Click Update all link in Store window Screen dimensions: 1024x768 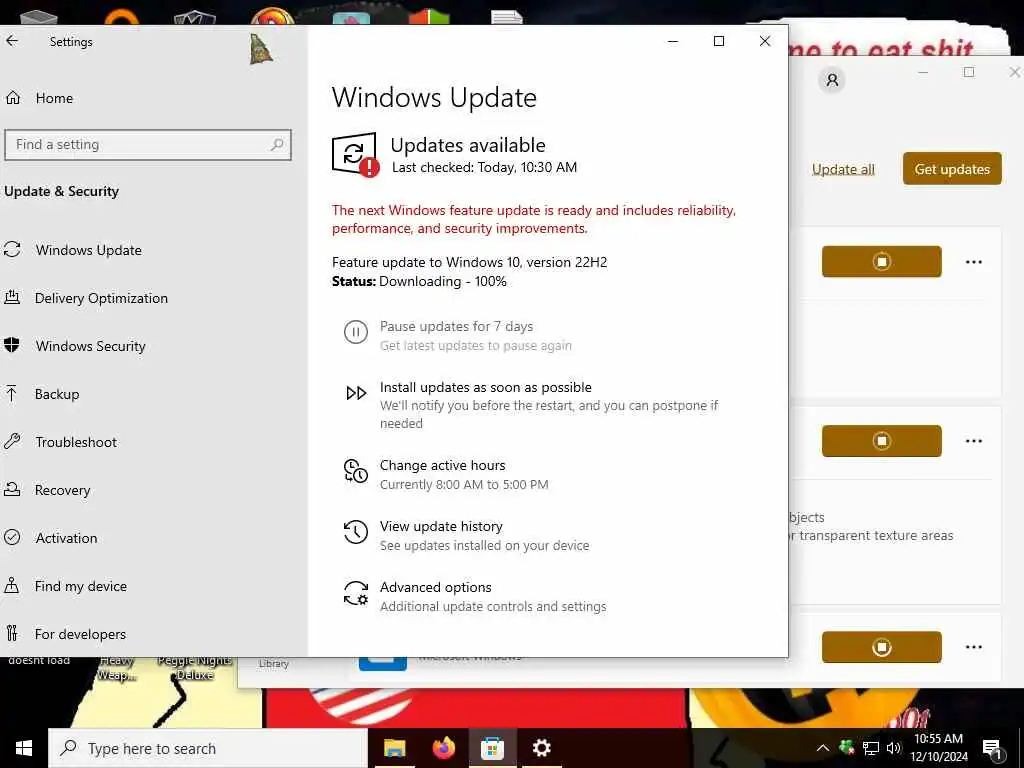[x=843, y=169]
